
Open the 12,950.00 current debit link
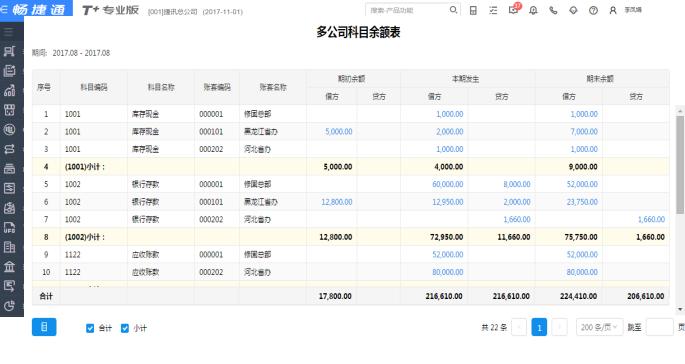(448, 202)
